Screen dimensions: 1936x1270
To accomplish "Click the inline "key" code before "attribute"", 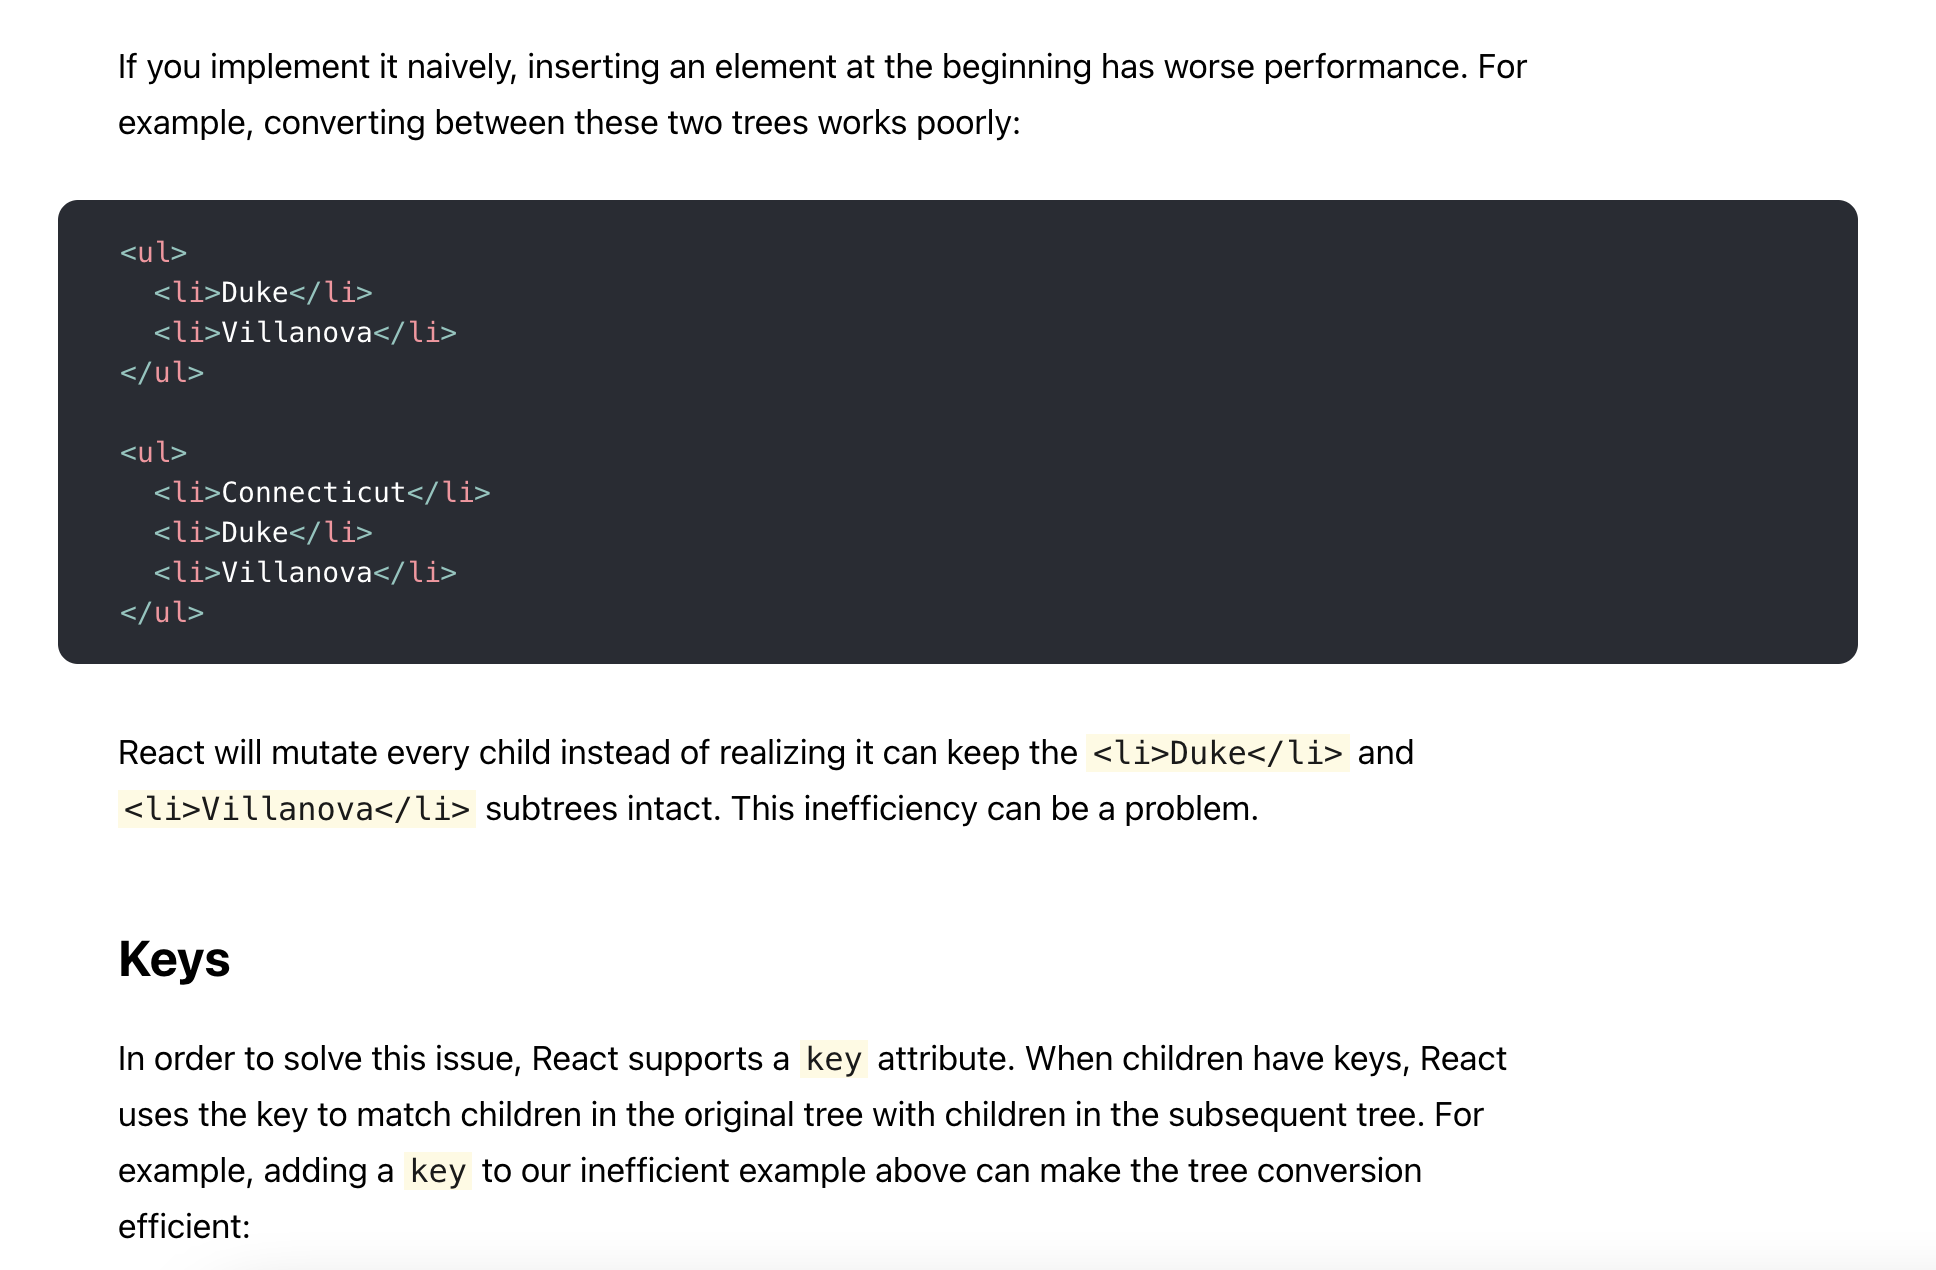I will pyautogui.click(x=833, y=1059).
